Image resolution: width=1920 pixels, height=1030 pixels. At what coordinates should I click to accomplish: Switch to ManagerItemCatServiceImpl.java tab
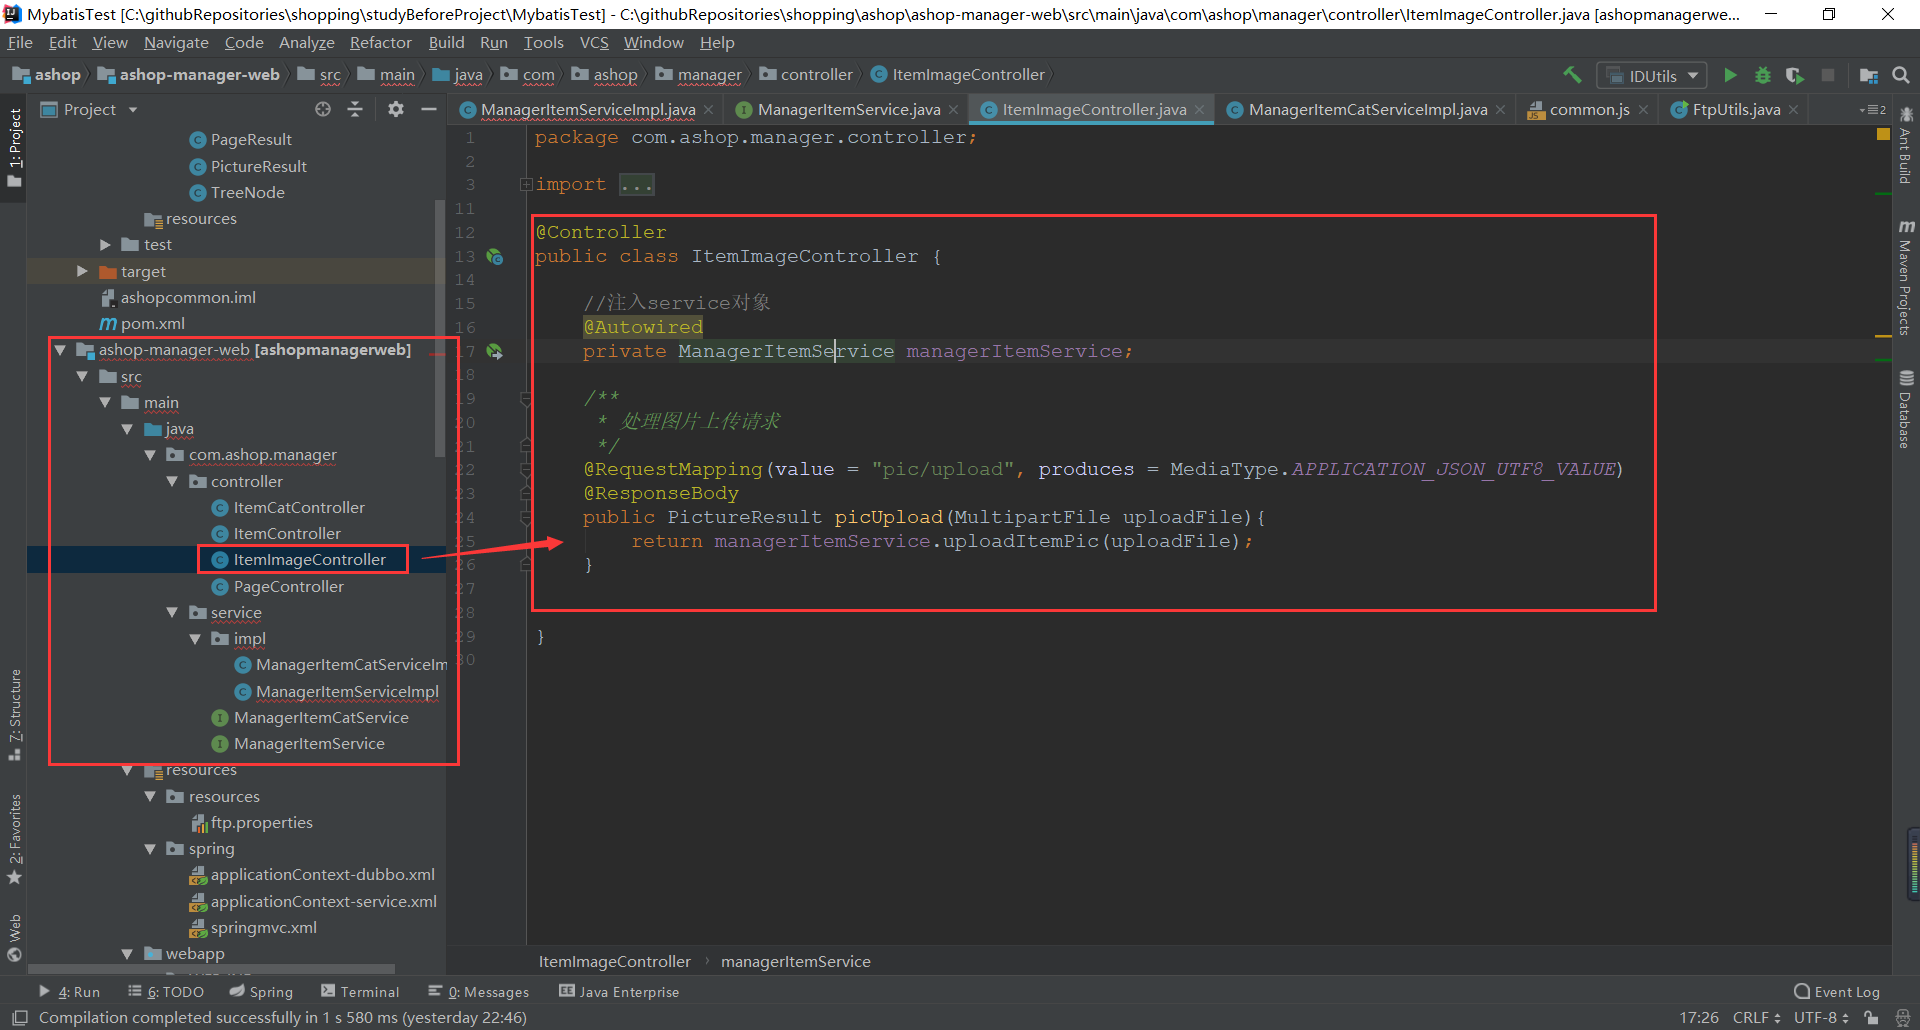pos(1367,110)
